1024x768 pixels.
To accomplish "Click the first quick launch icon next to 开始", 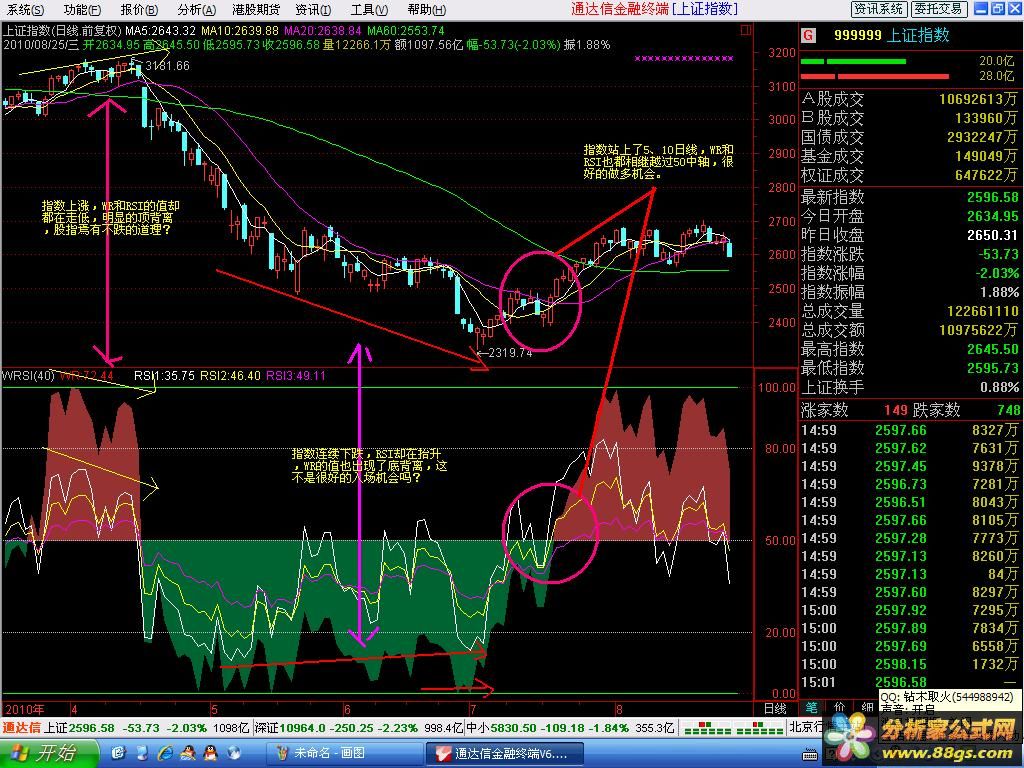I will [x=118, y=753].
